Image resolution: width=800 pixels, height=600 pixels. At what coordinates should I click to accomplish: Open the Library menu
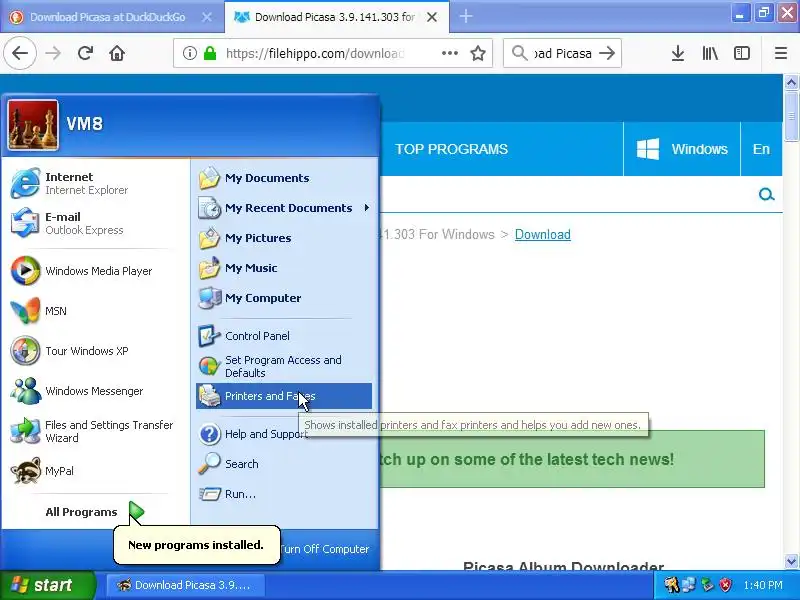tap(710, 53)
